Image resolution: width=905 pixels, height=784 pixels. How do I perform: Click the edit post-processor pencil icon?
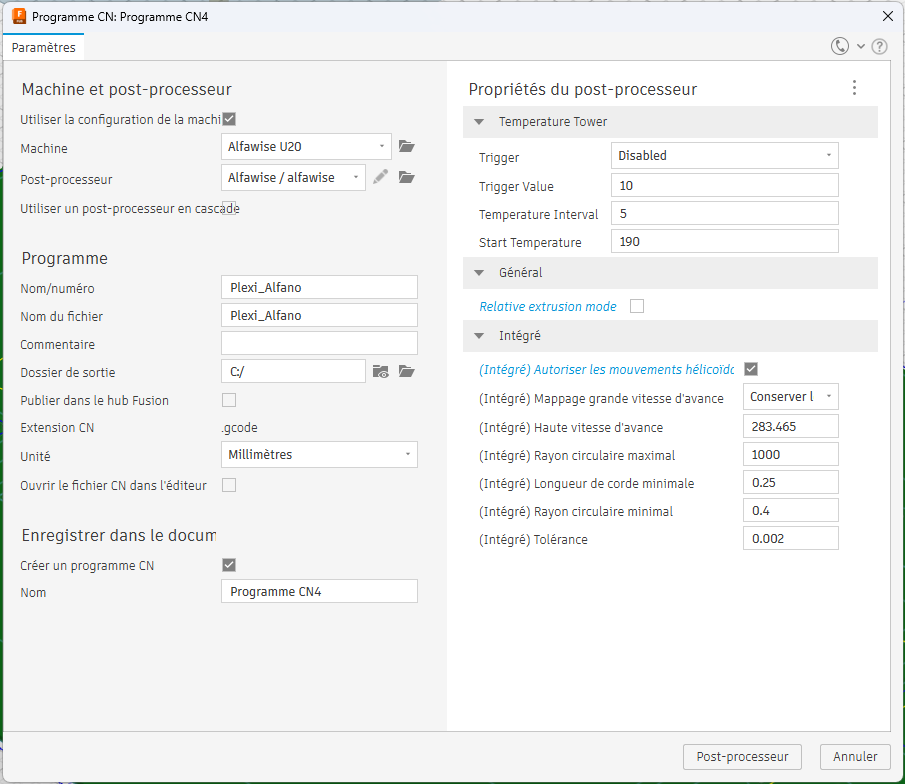[380, 177]
